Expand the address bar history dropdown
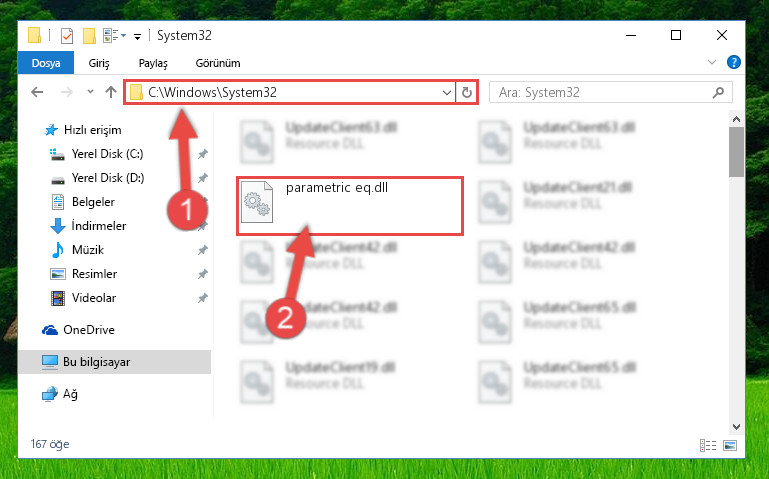 tap(446, 92)
